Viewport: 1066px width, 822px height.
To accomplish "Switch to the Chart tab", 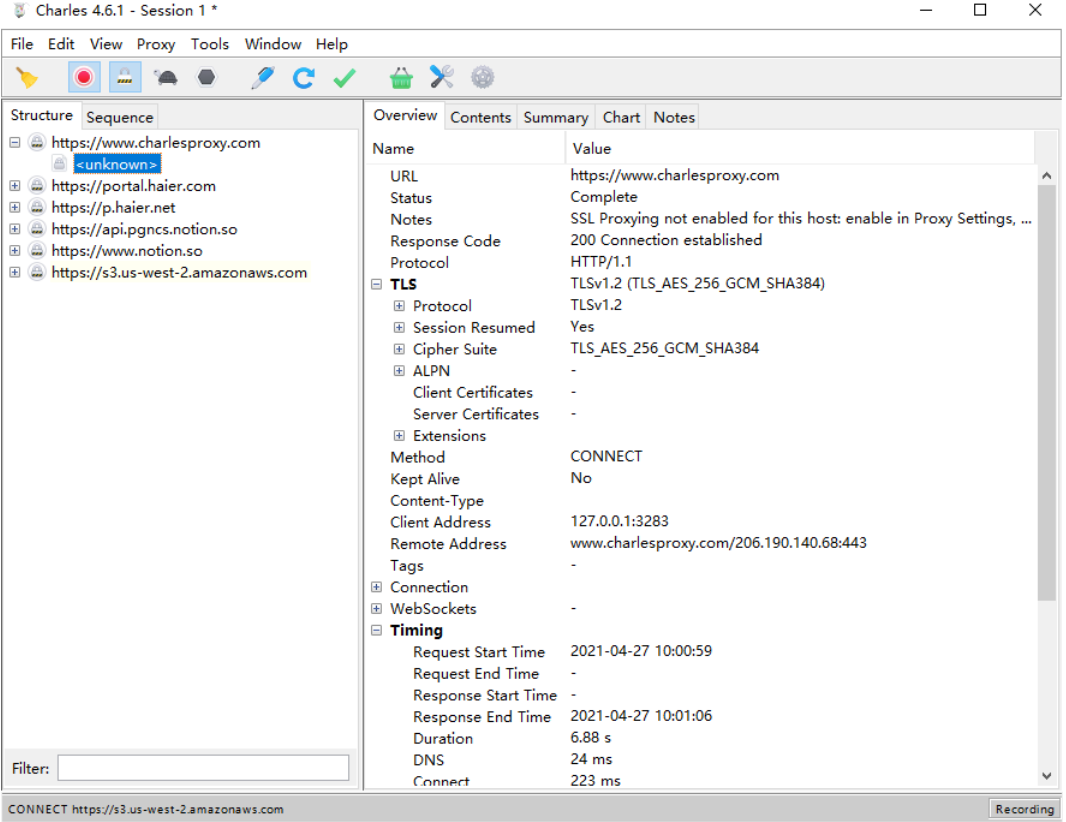I will tap(621, 117).
